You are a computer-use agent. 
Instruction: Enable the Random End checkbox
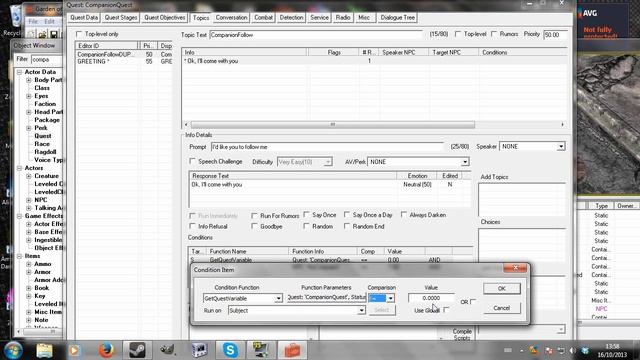click(347, 226)
